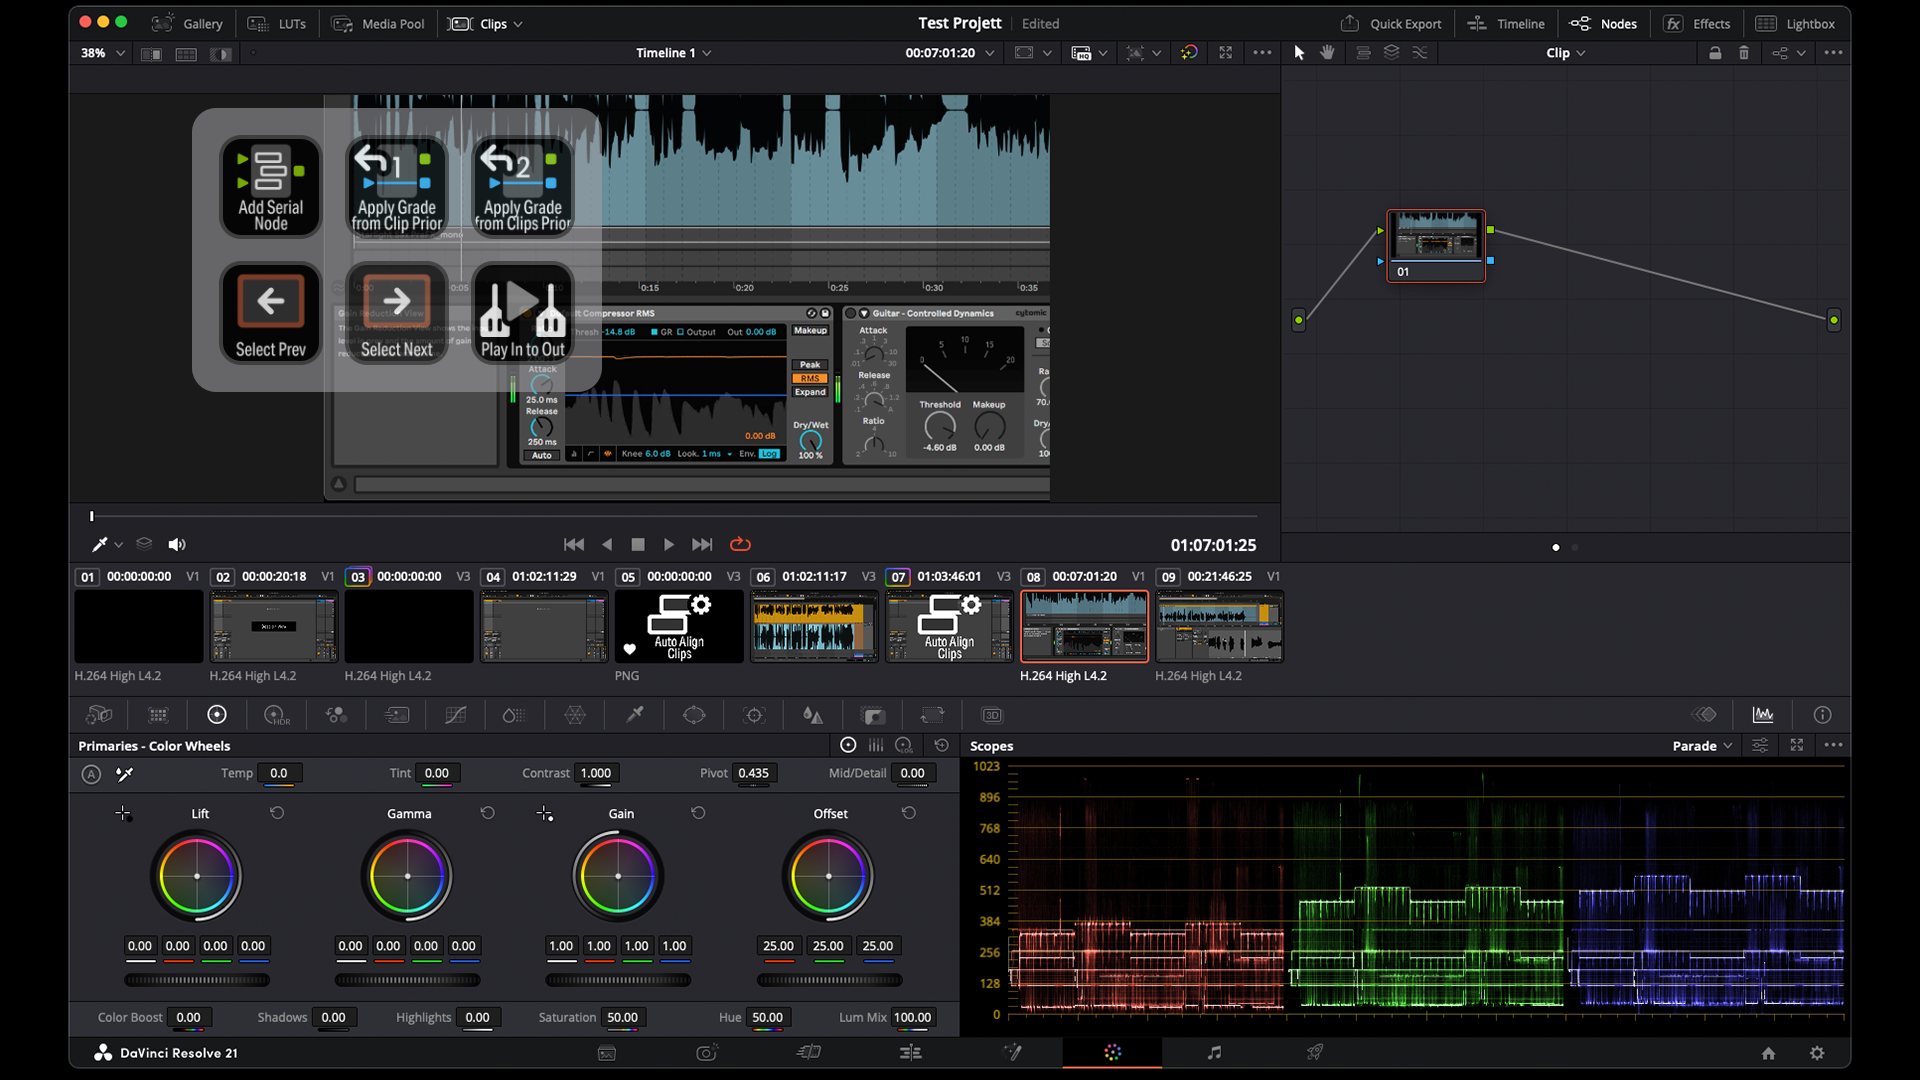Viewport: 1920px width, 1080px height.
Task: Open the Gallery panel
Action: 188,24
